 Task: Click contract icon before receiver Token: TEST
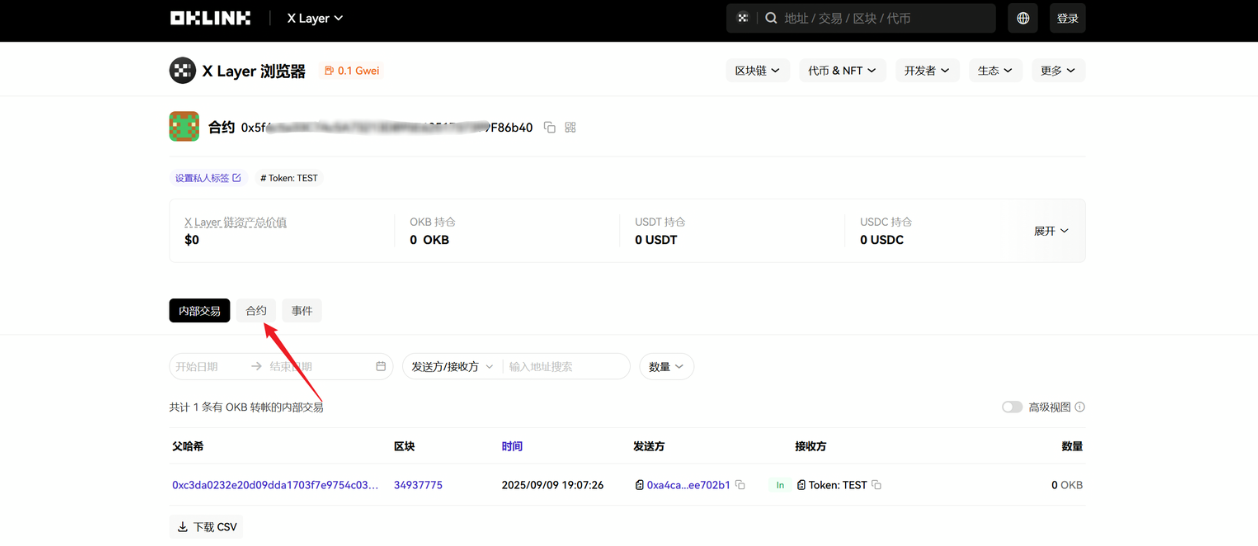[801, 485]
